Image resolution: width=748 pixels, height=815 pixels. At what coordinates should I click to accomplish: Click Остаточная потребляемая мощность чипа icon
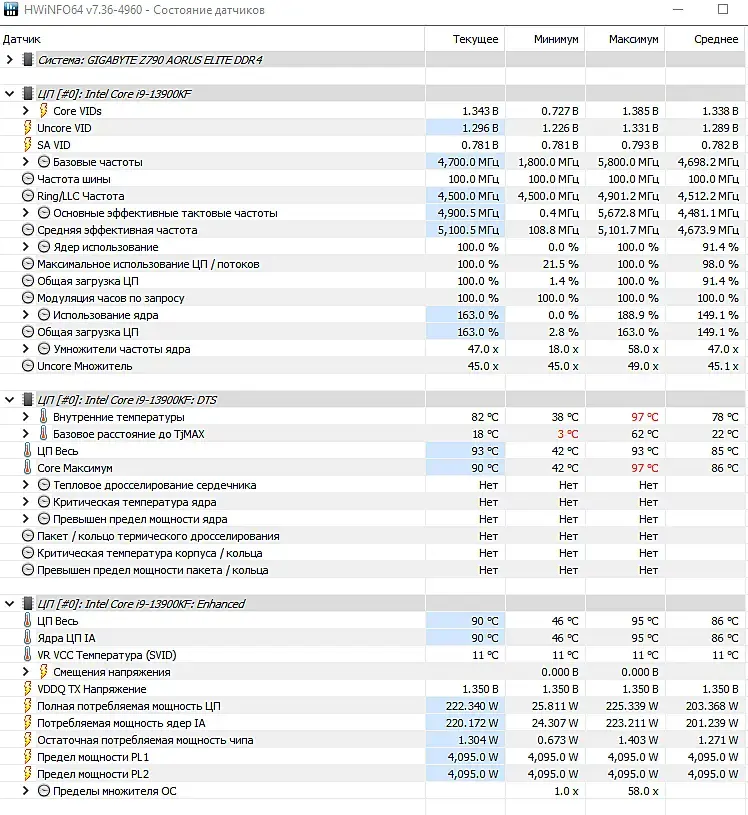[28, 740]
